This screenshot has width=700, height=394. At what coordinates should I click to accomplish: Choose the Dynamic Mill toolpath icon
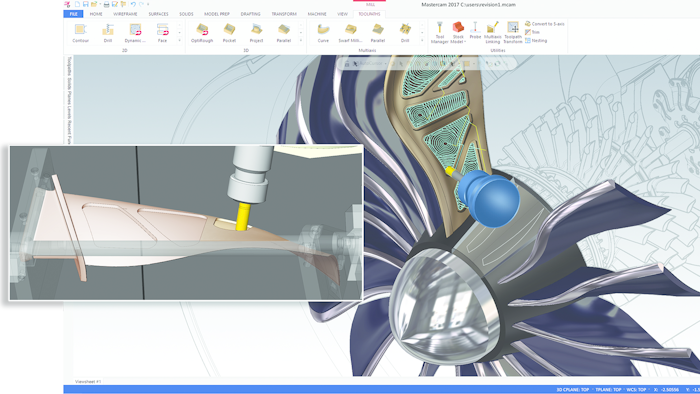[x=135, y=33]
